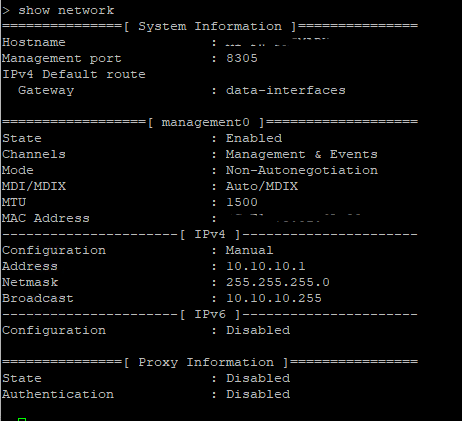Click the management0 section header
Screen dimensions: 462x421
(x=206, y=122)
